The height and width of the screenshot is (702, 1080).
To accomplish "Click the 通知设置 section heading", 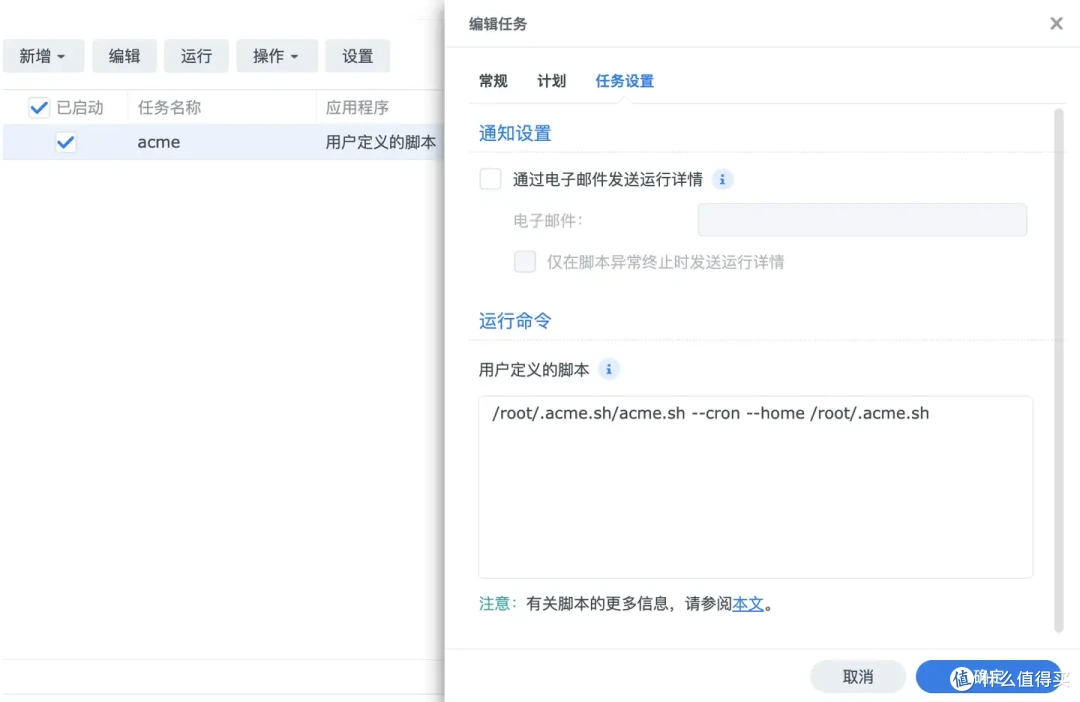I will pyautogui.click(x=515, y=134).
